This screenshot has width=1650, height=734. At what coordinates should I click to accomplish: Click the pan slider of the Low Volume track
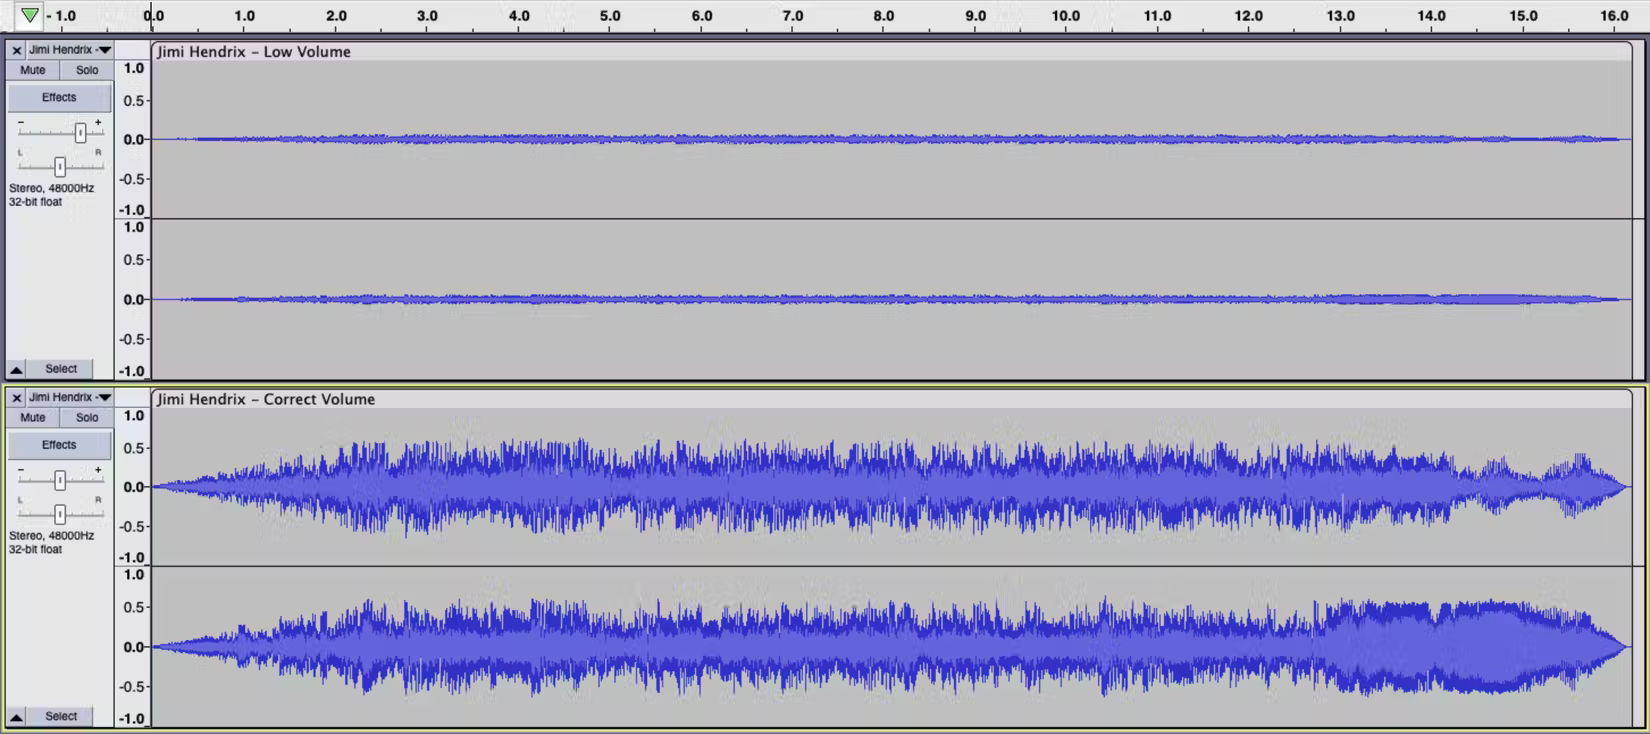pyautogui.click(x=61, y=167)
